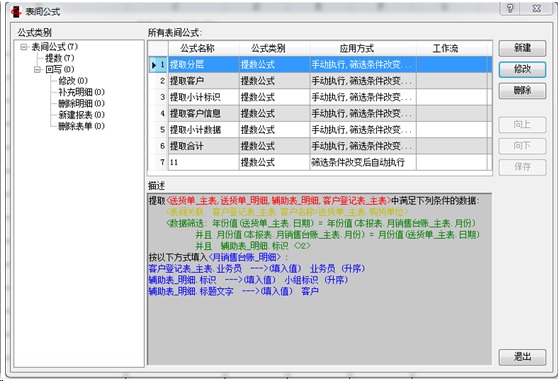This screenshot has height=381, width=558.
Task: Select 修改 (0) tree item
Action: [73, 81]
